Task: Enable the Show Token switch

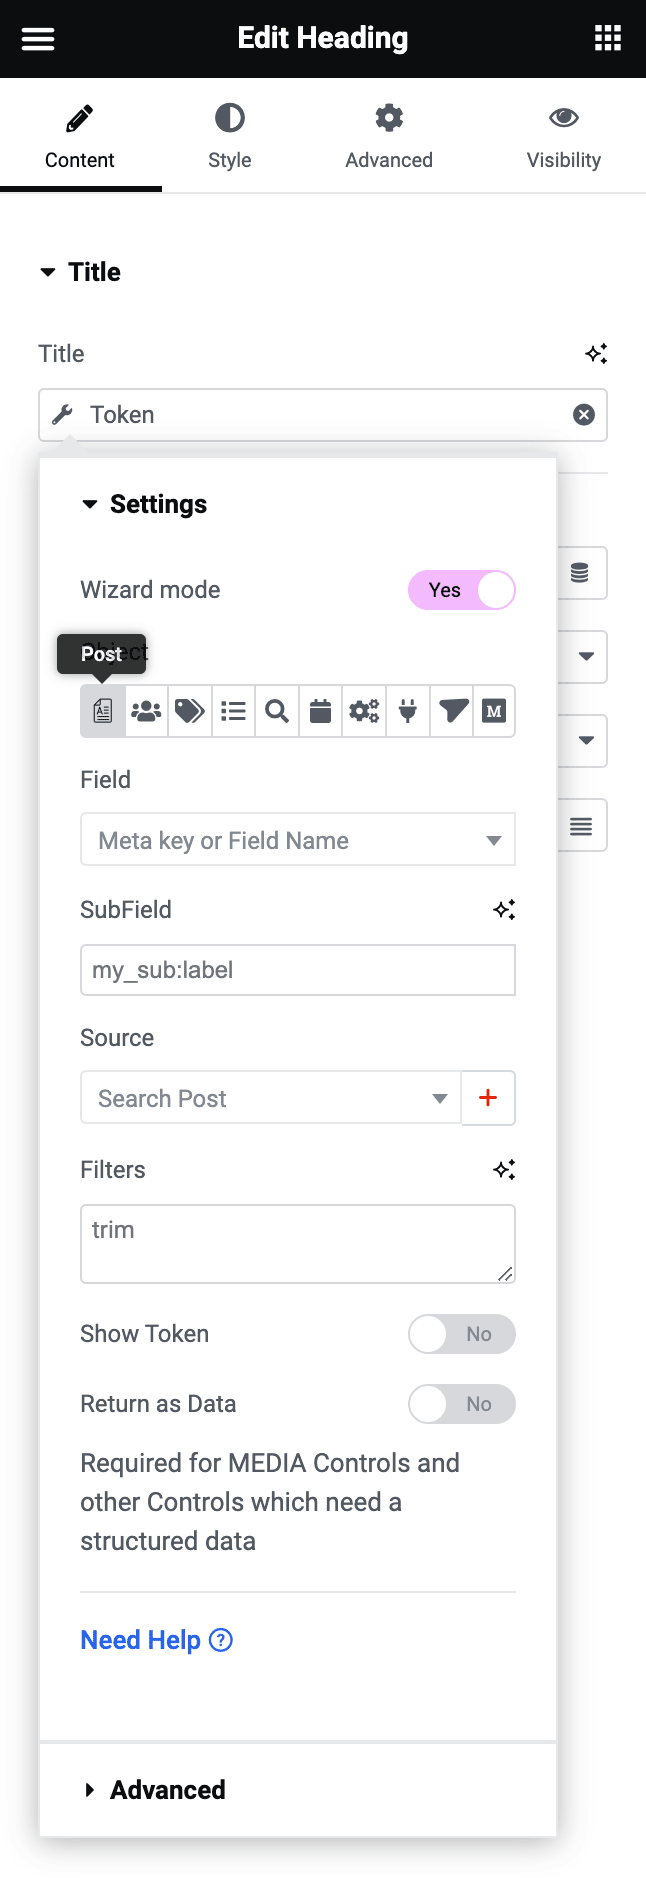Action: pyautogui.click(x=461, y=1334)
